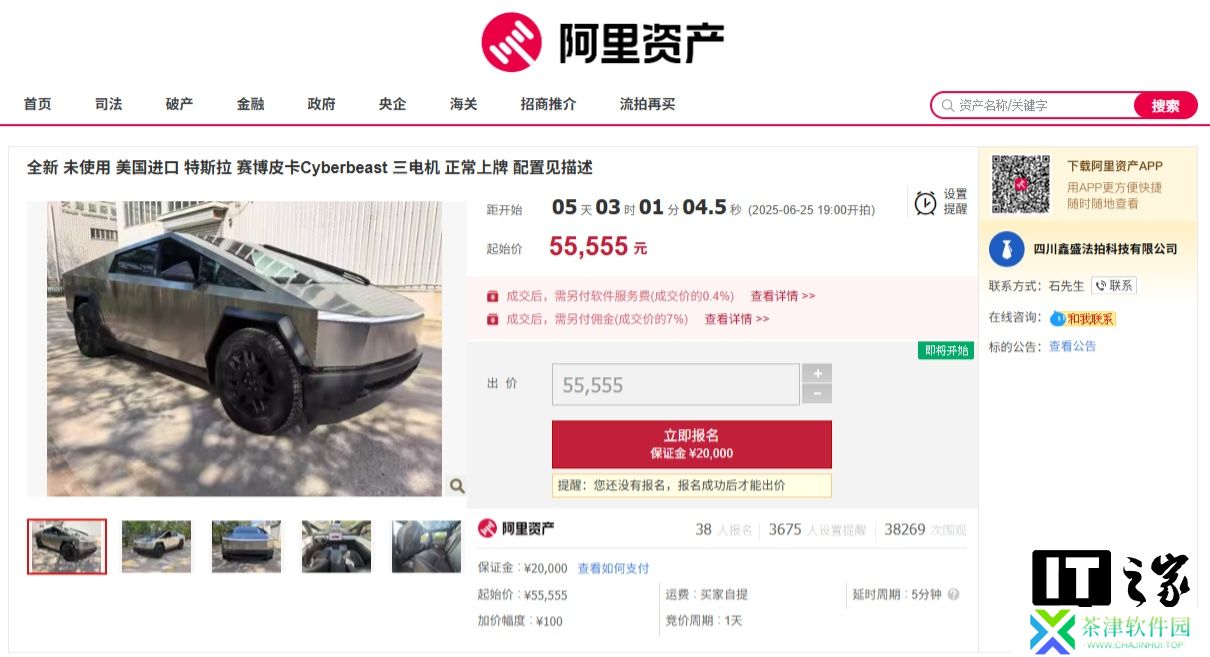1210x657 pixels.
Task: Select the second car thumbnail image
Action: (156, 546)
